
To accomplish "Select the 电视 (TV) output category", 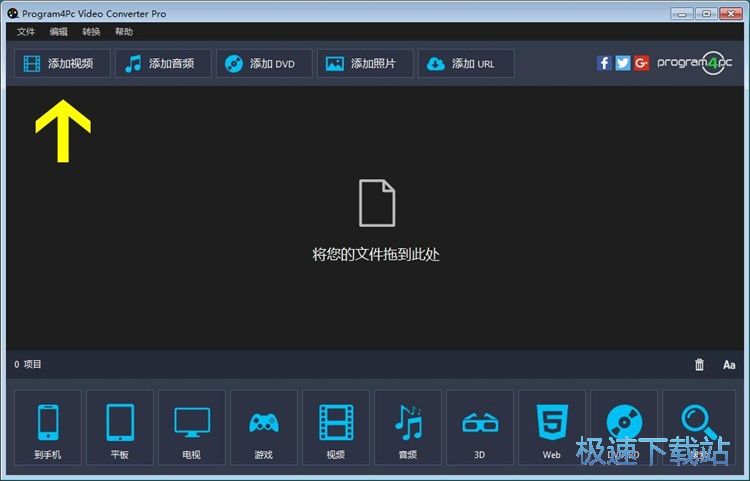I will (x=192, y=427).
